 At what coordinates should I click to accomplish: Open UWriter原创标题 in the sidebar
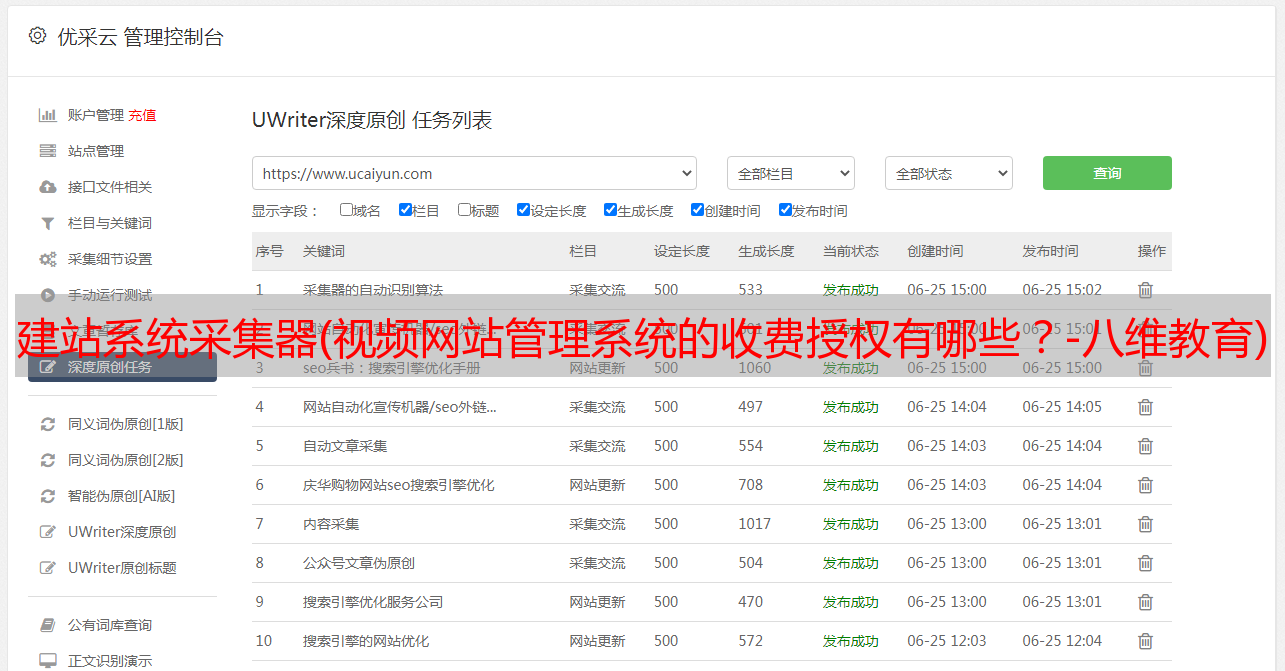[122, 568]
